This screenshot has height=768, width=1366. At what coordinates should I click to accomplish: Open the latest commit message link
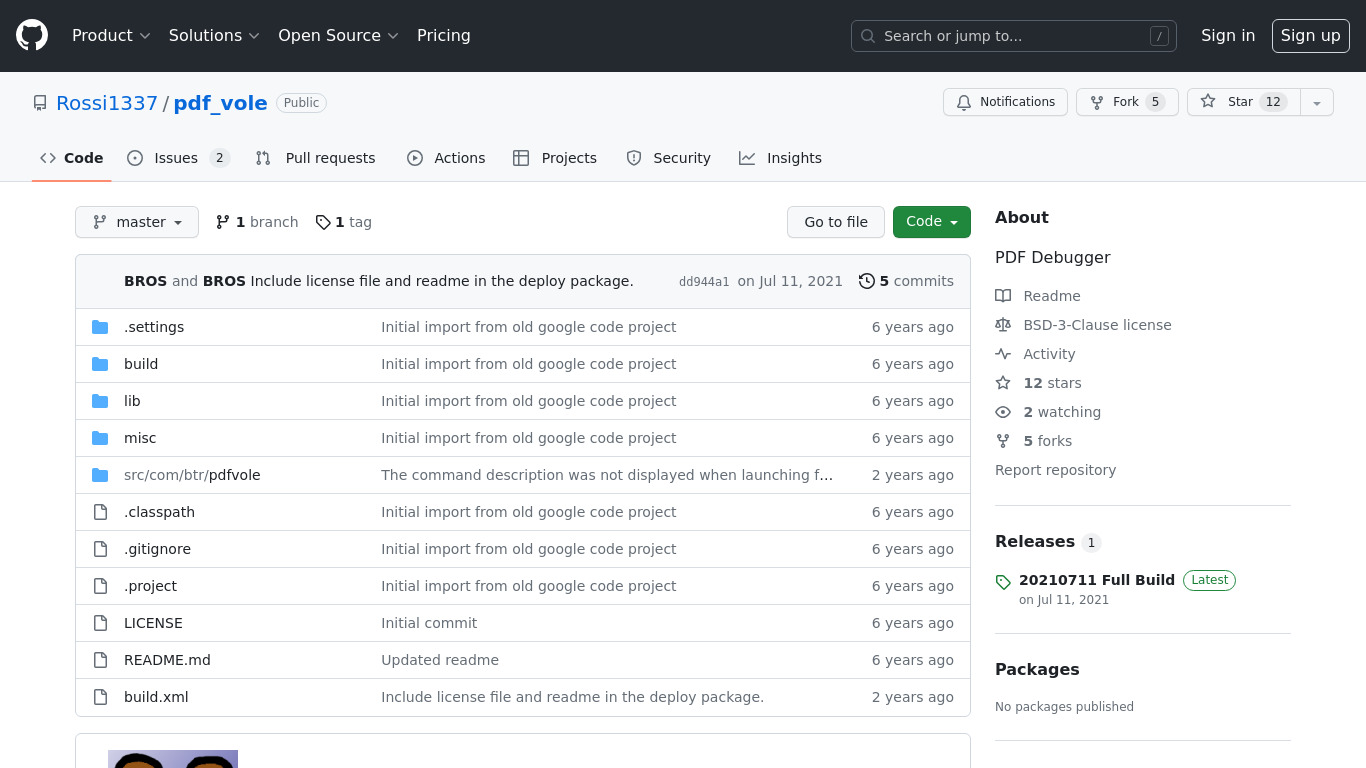(x=441, y=281)
